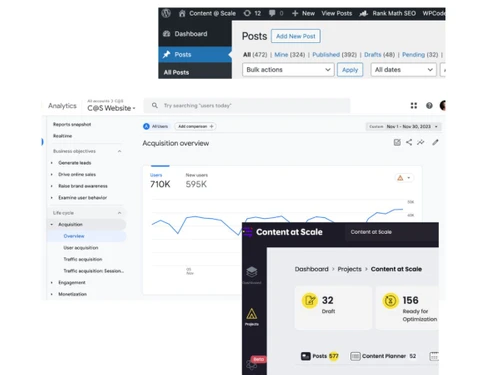Open the Content at Scale project selector
The image size is (500, 375).
[x=392, y=232]
